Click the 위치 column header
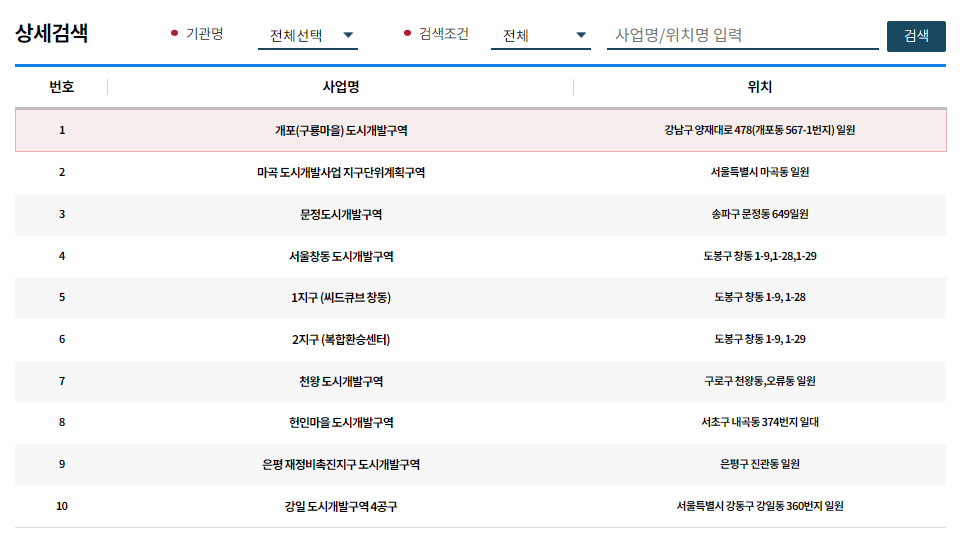Image resolution: width=970 pixels, height=540 pixels. tap(759, 87)
